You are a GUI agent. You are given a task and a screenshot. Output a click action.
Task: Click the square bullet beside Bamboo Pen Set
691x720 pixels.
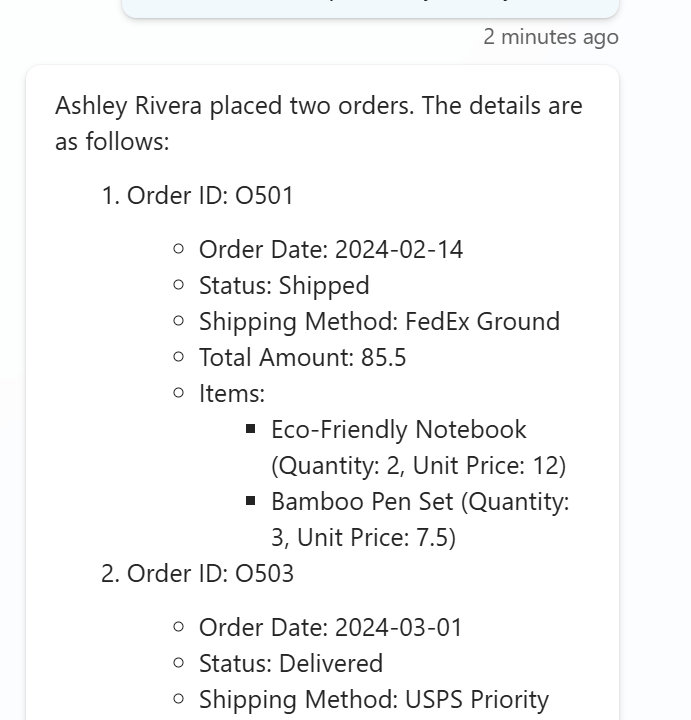click(x=250, y=501)
